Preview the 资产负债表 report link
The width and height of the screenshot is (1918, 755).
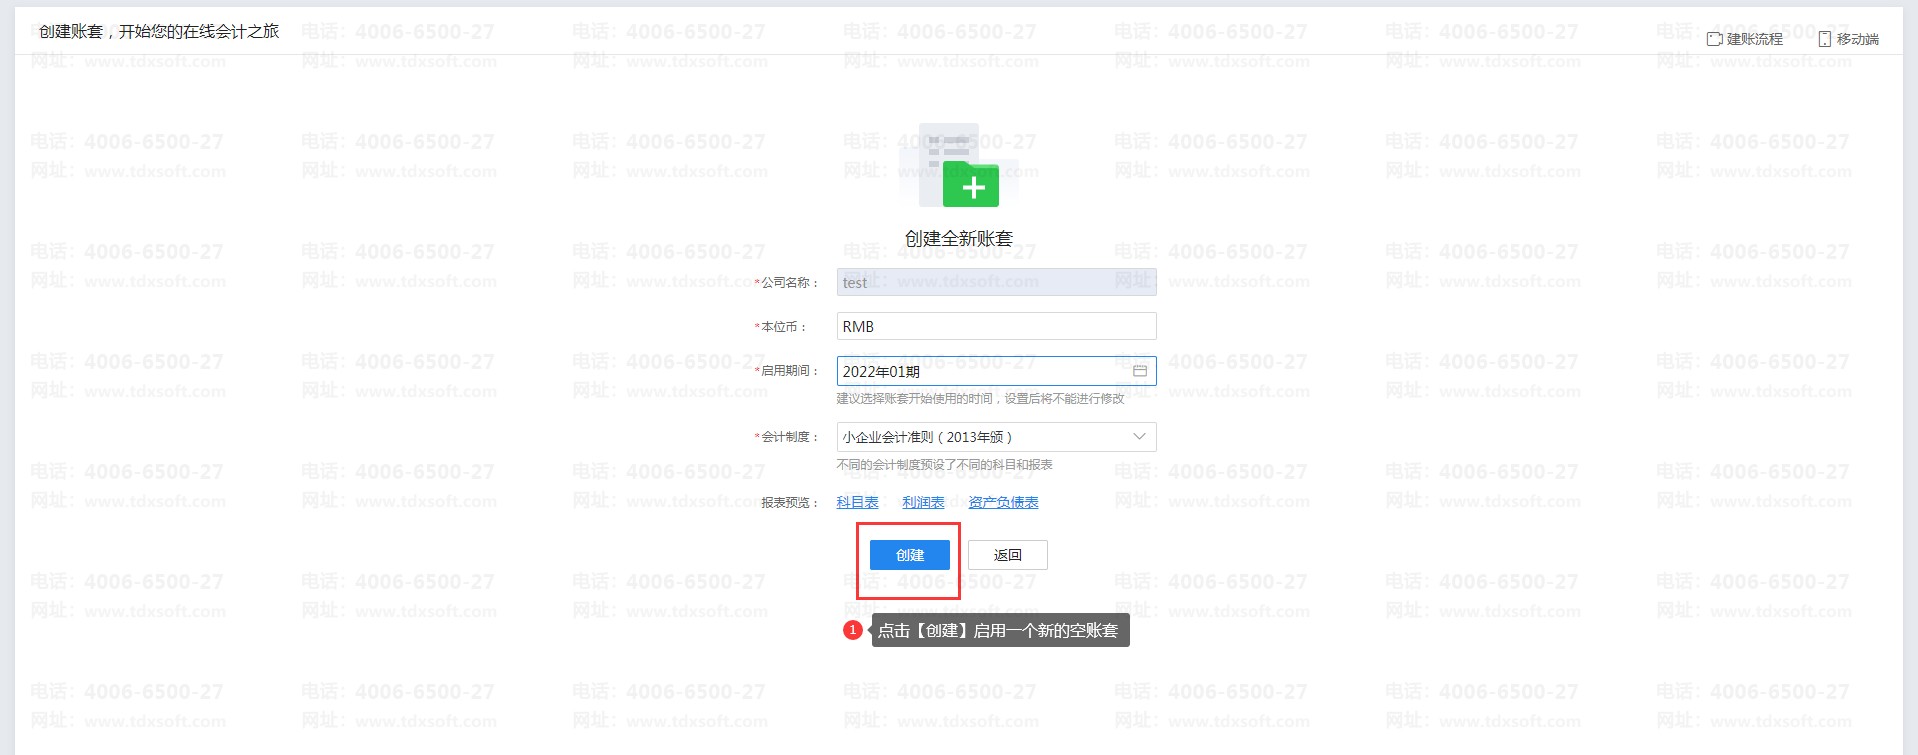click(1003, 502)
